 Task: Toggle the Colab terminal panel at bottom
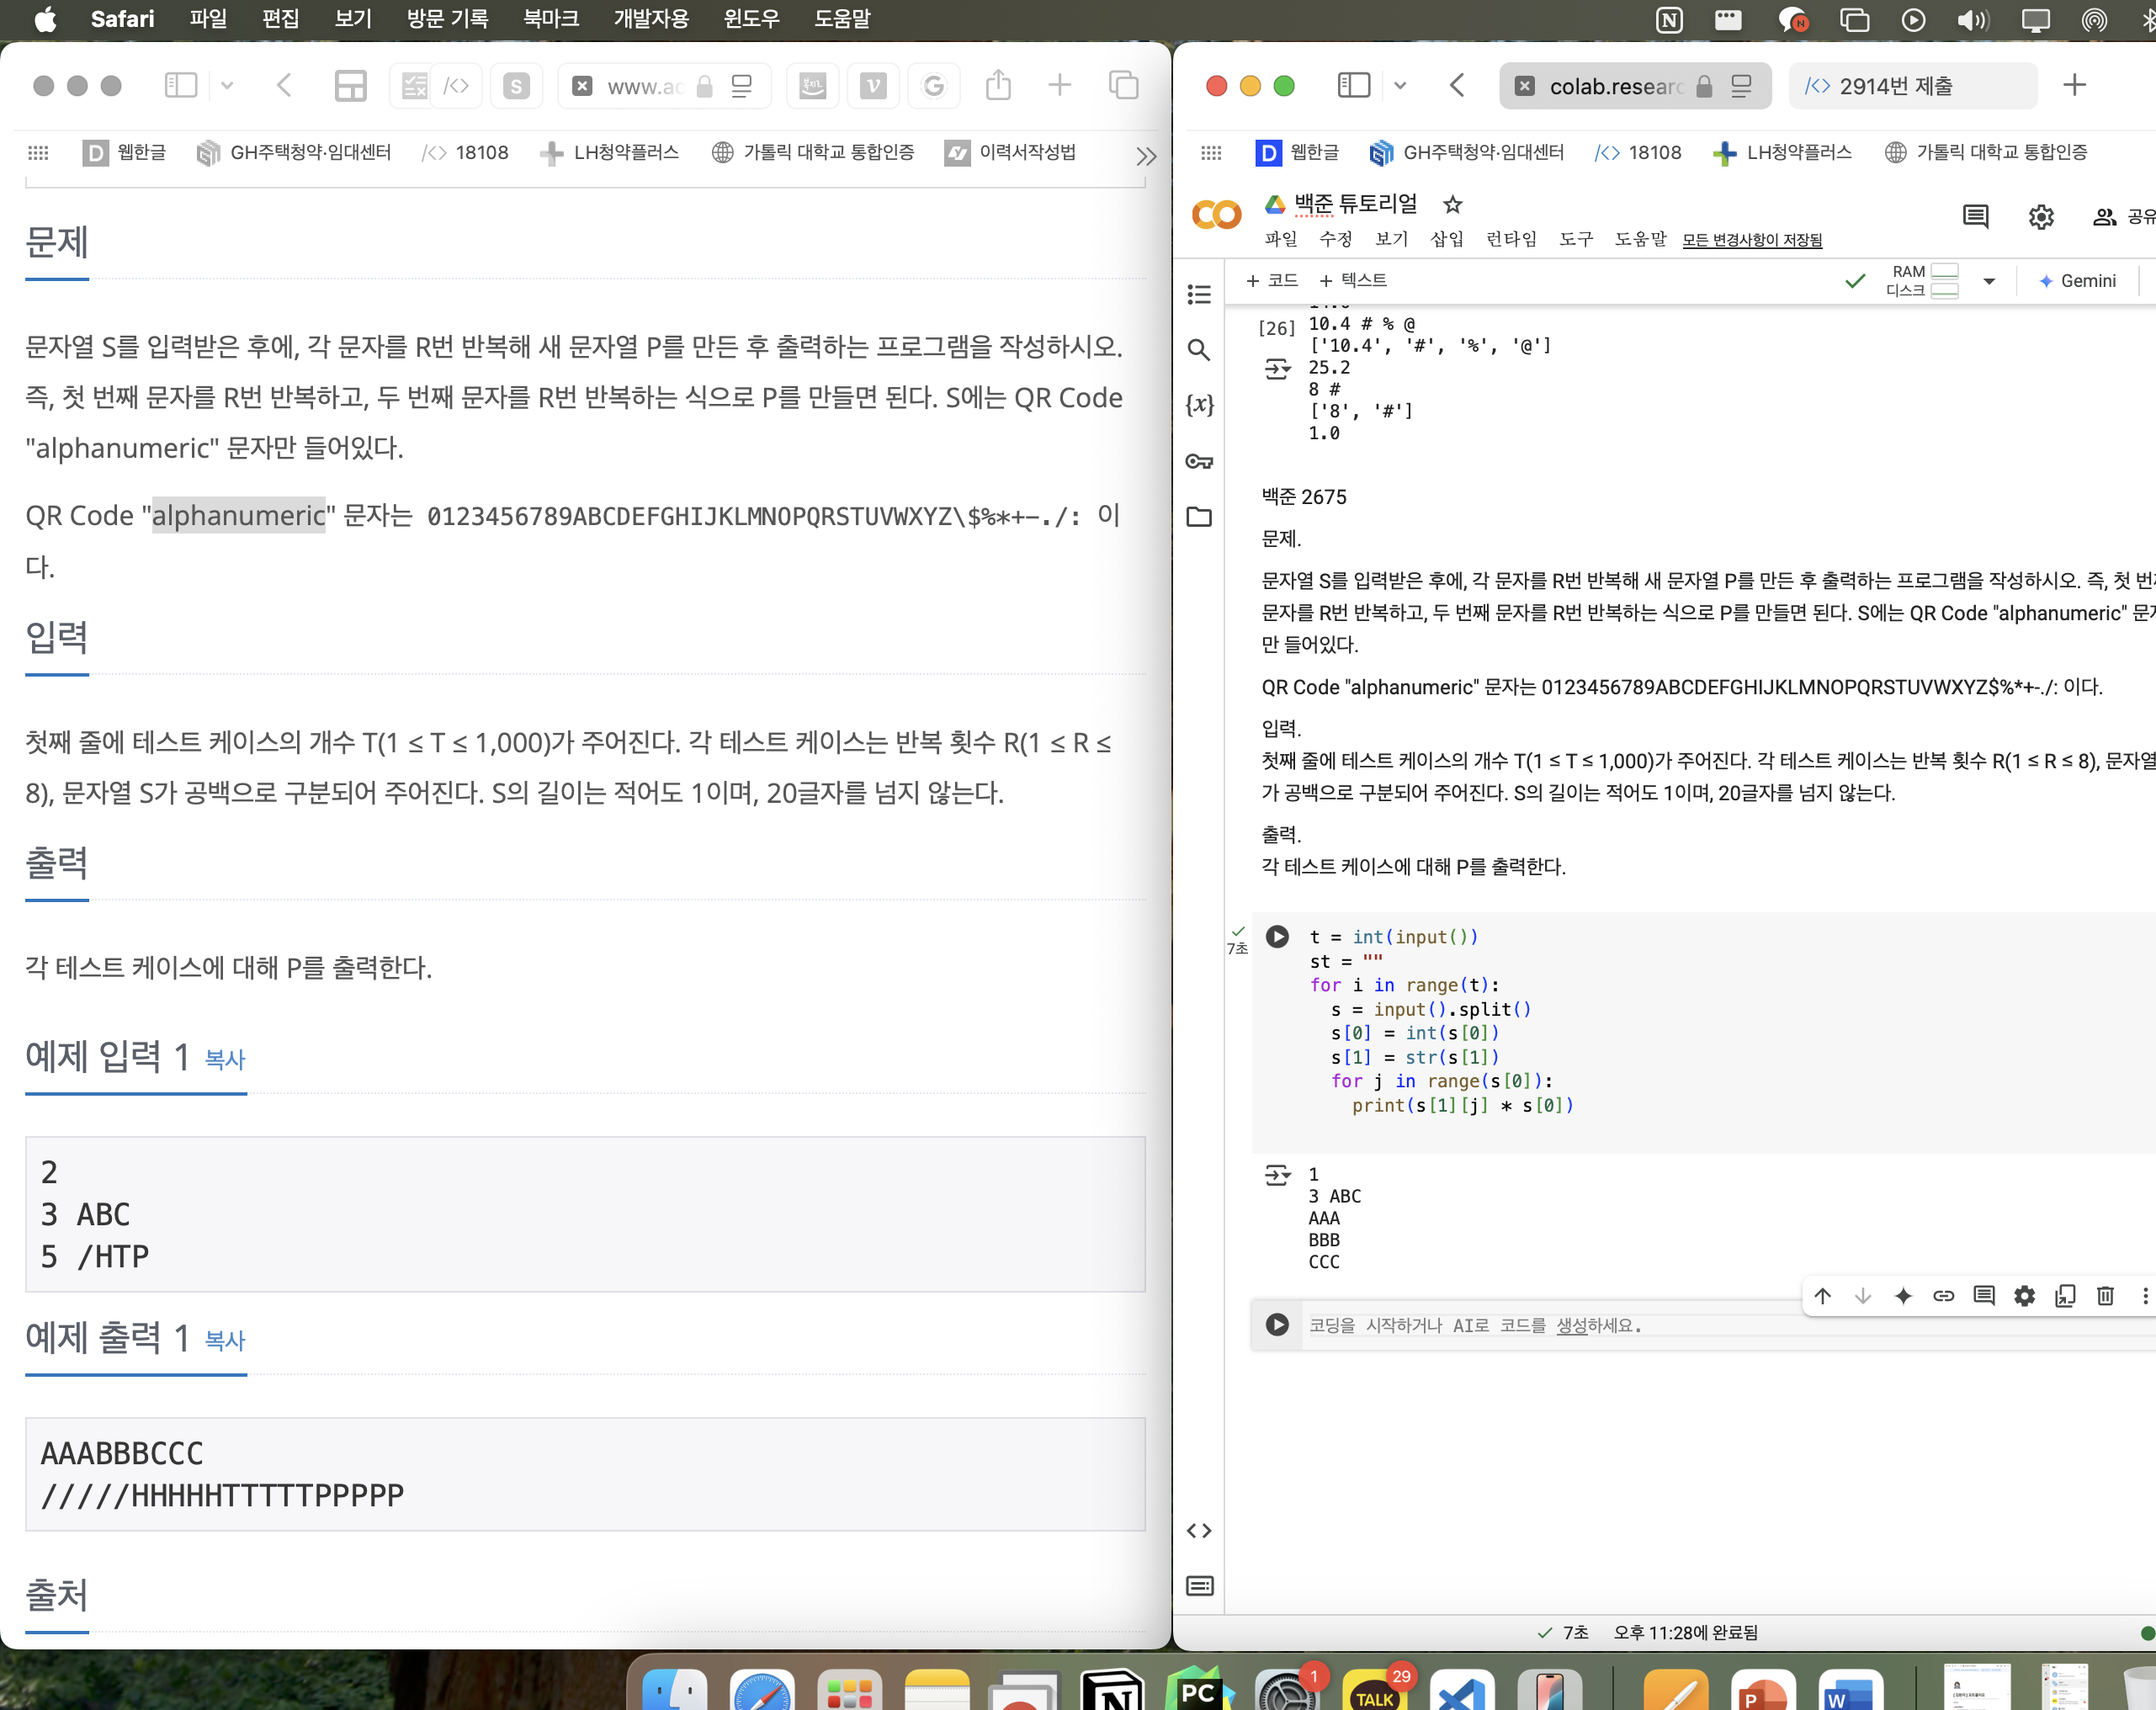point(1199,1586)
